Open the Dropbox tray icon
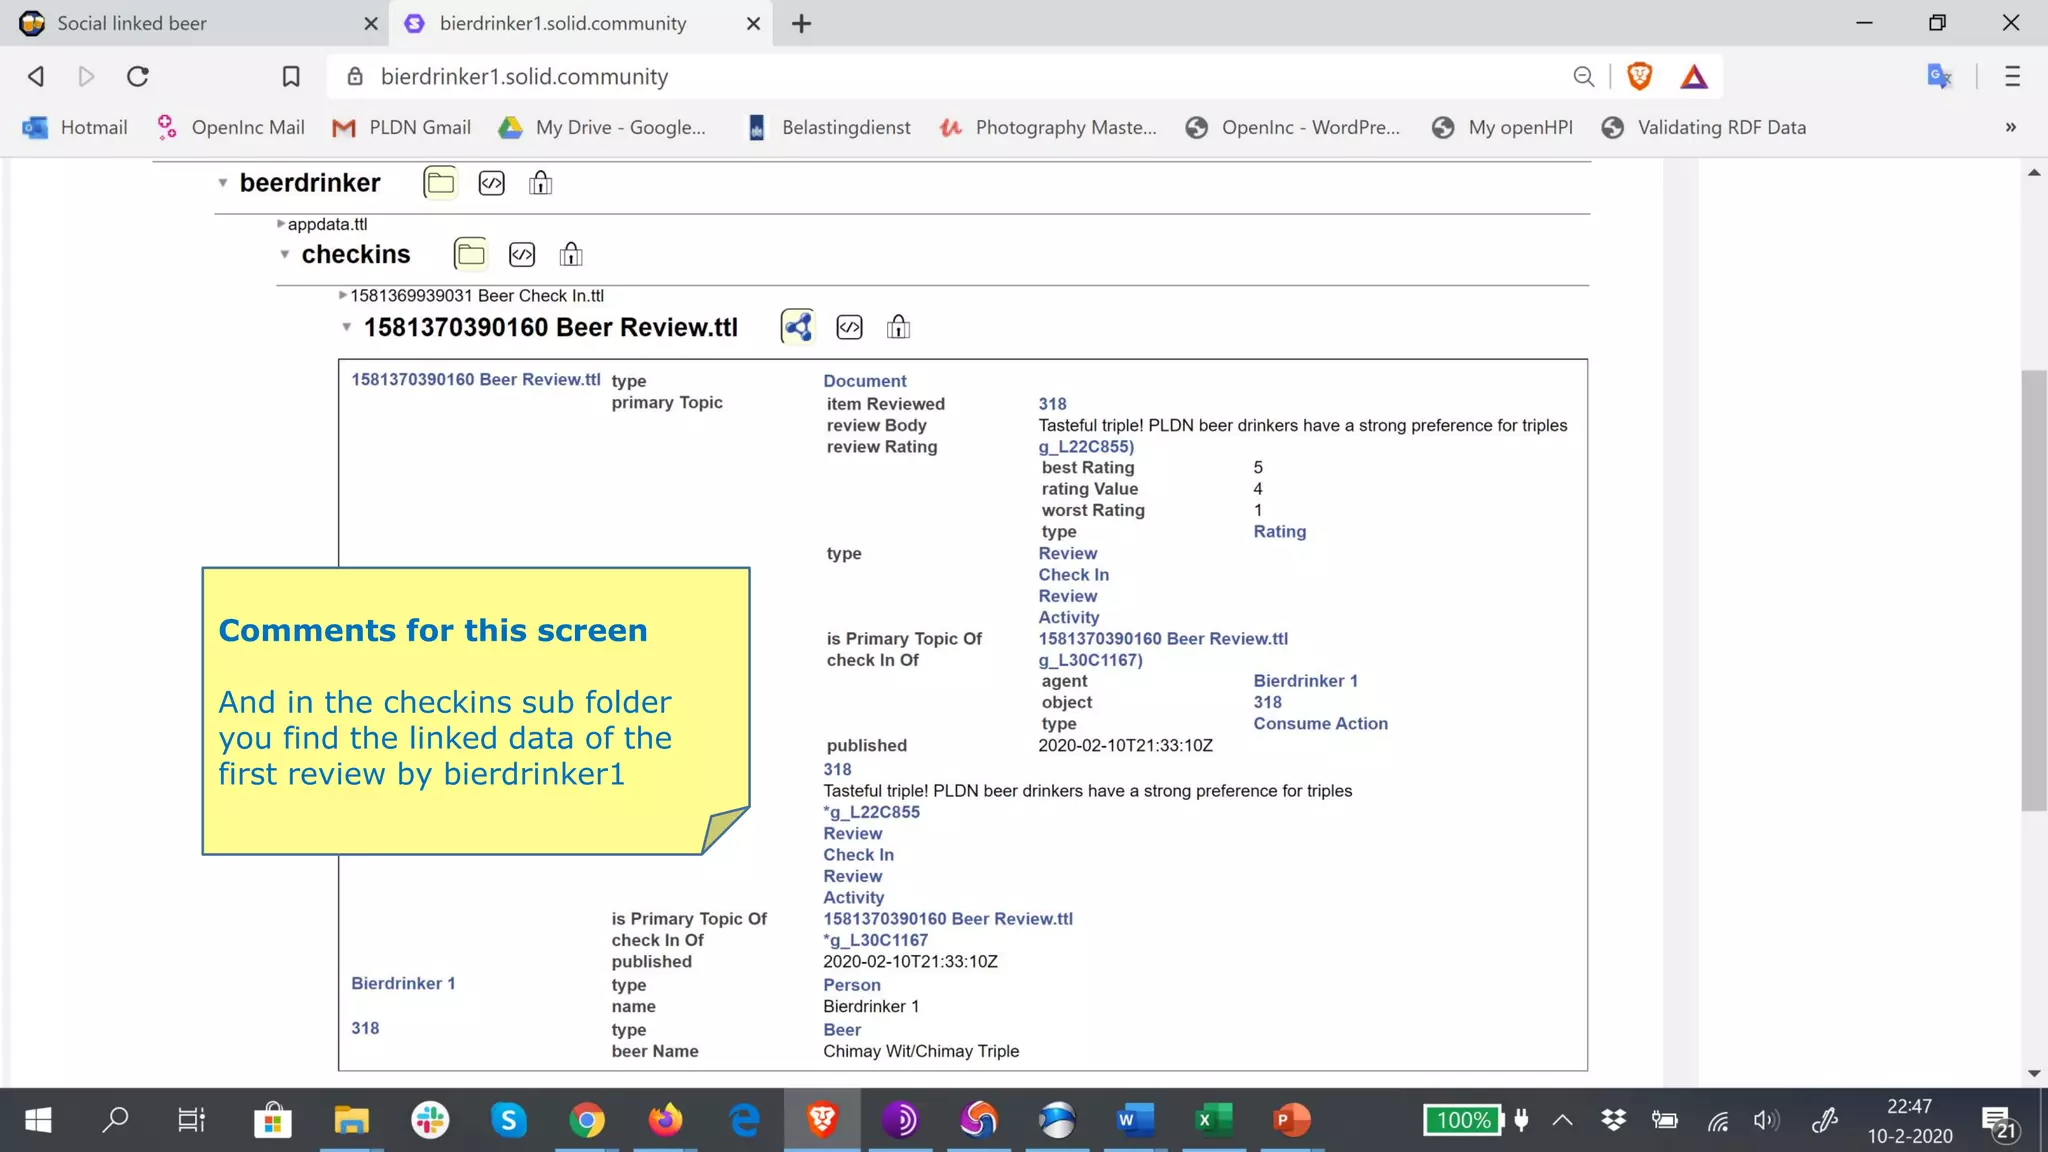This screenshot has width=2048, height=1152. 1613,1120
